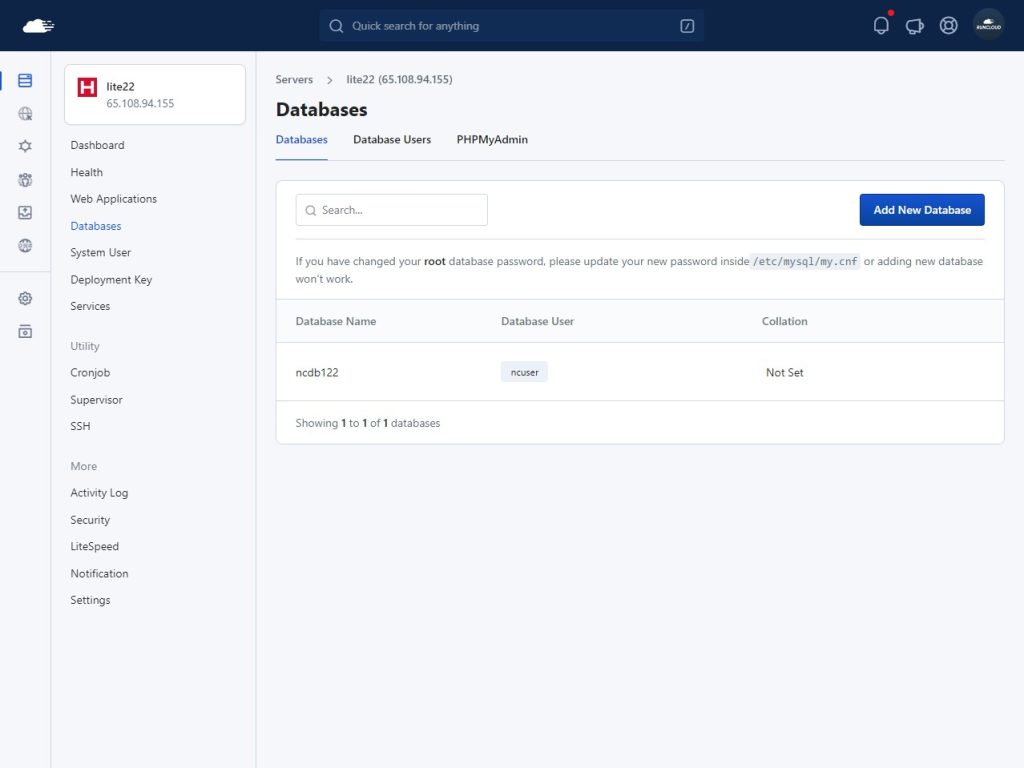Select the servers icon in left rail
Viewport: 1024px width, 768px height.
(25, 81)
